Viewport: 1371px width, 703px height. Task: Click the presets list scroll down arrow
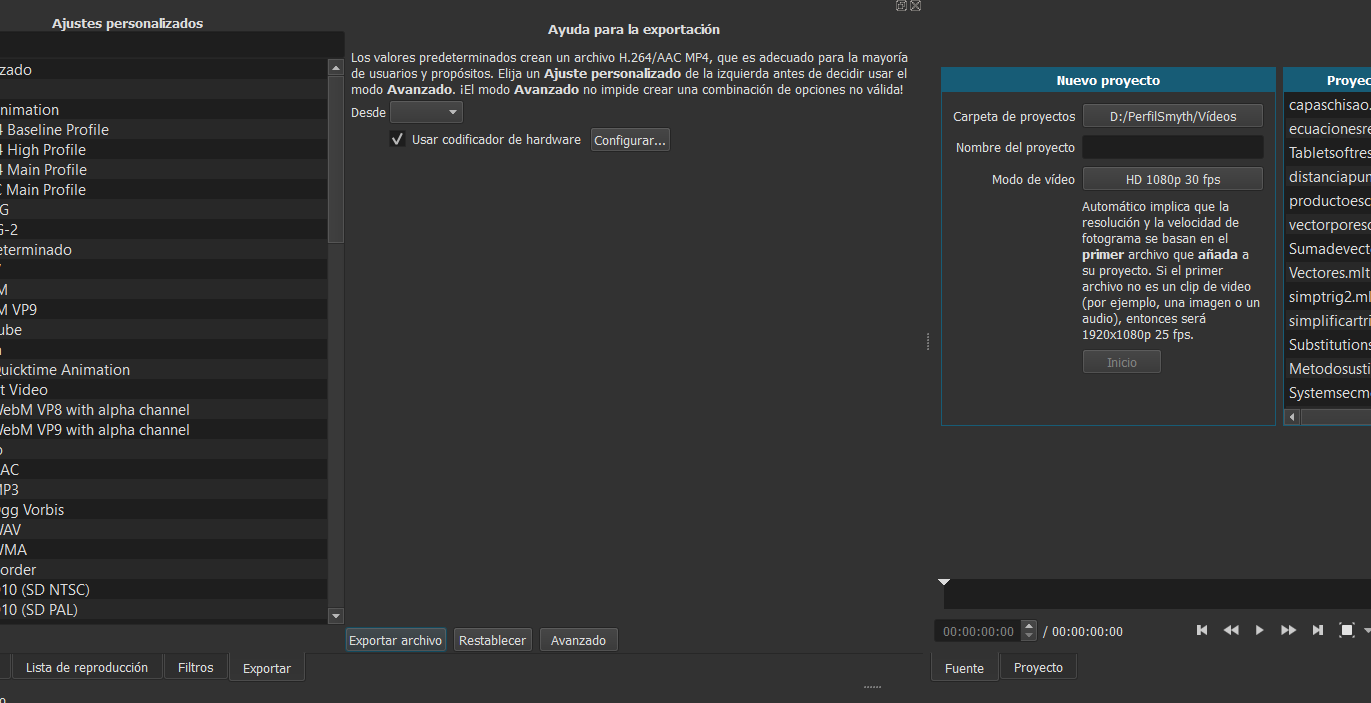pyautogui.click(x=336, y=616)
